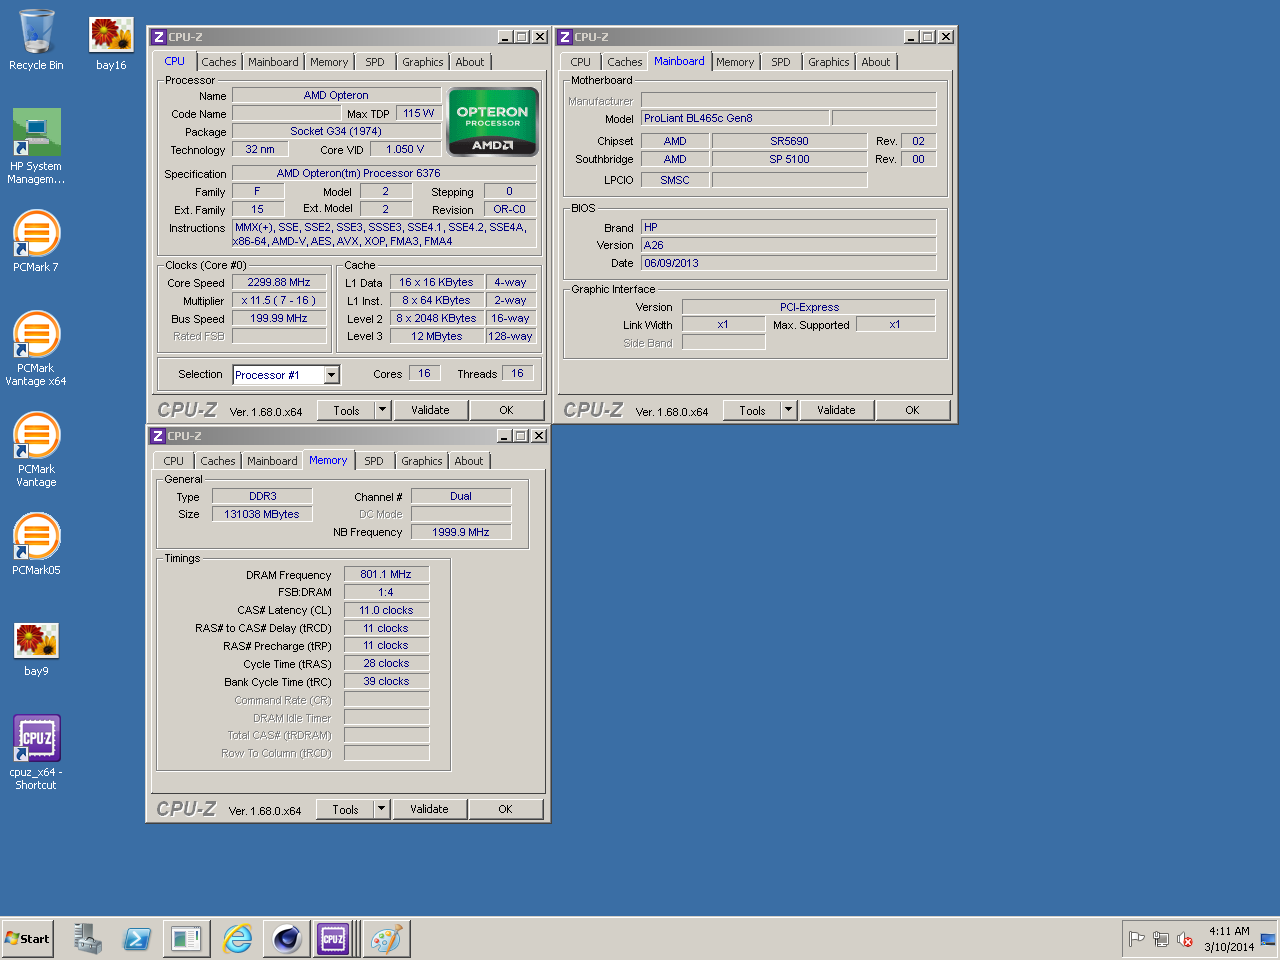The image size is (1280, 960).
Task: Open the Processor #1 selection dropdown
Action: coord(332,375)
